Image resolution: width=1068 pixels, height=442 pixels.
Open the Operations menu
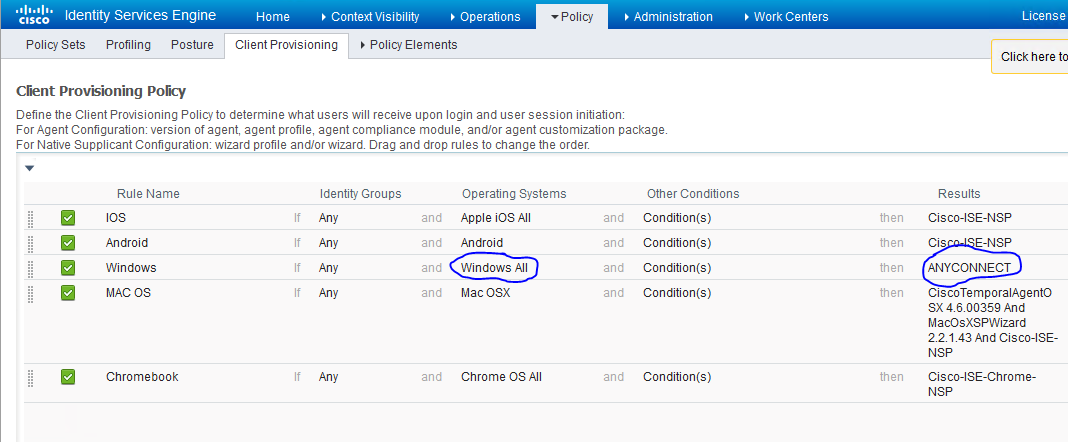click(x=485, y=16)
